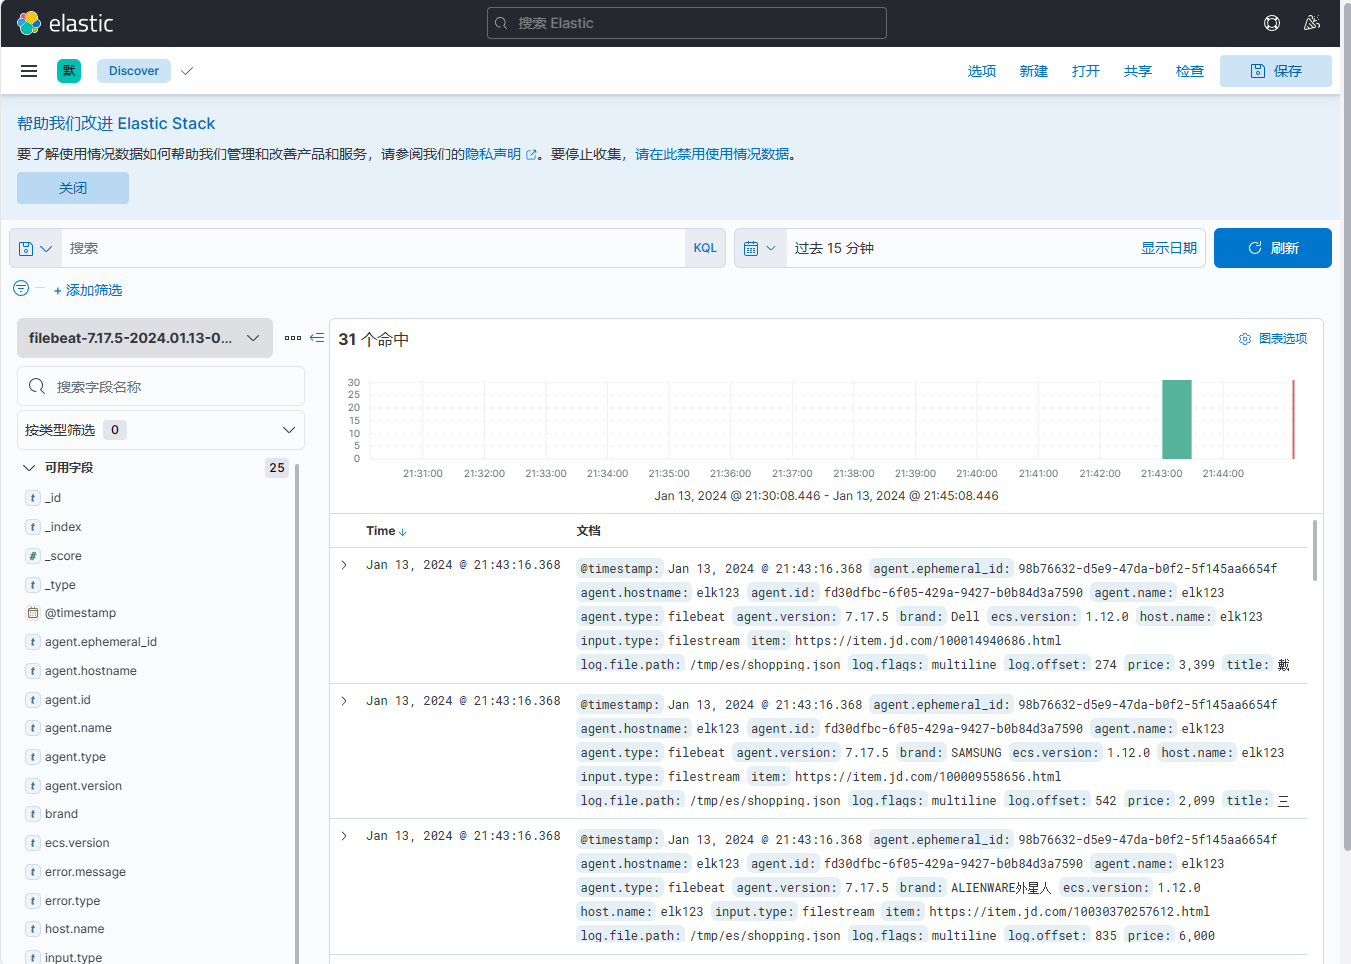Expand the first document row details
This screenshot has height=964, width=1351.
[344, 565]
